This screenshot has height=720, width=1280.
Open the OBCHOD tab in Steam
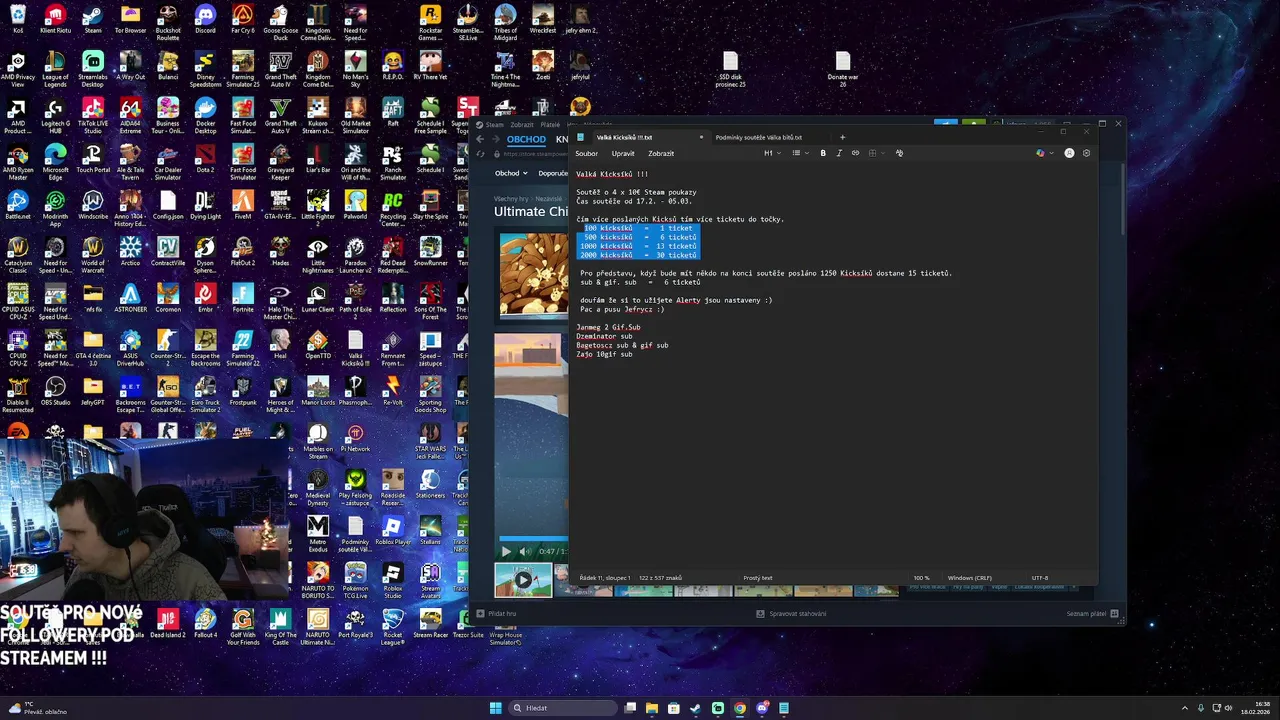526,140
